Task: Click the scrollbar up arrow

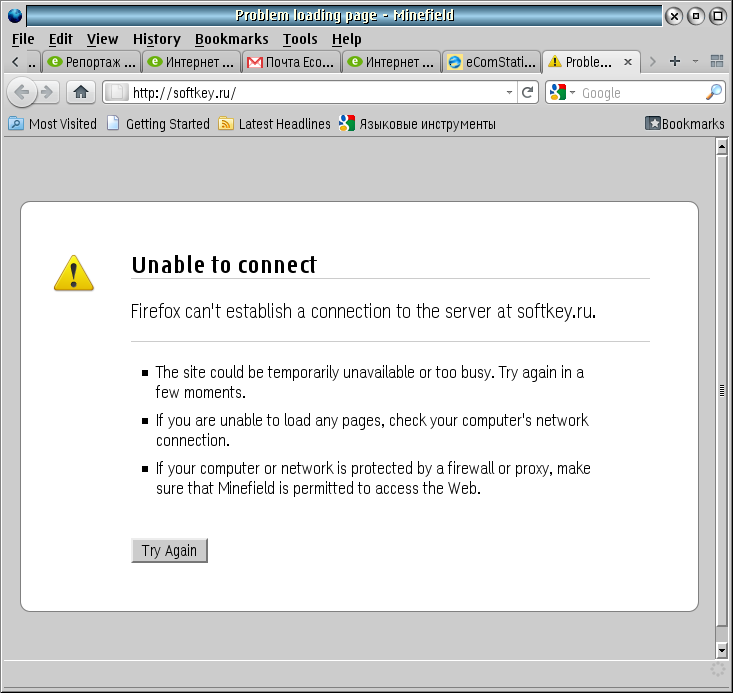Action: [x=722, y=147]
